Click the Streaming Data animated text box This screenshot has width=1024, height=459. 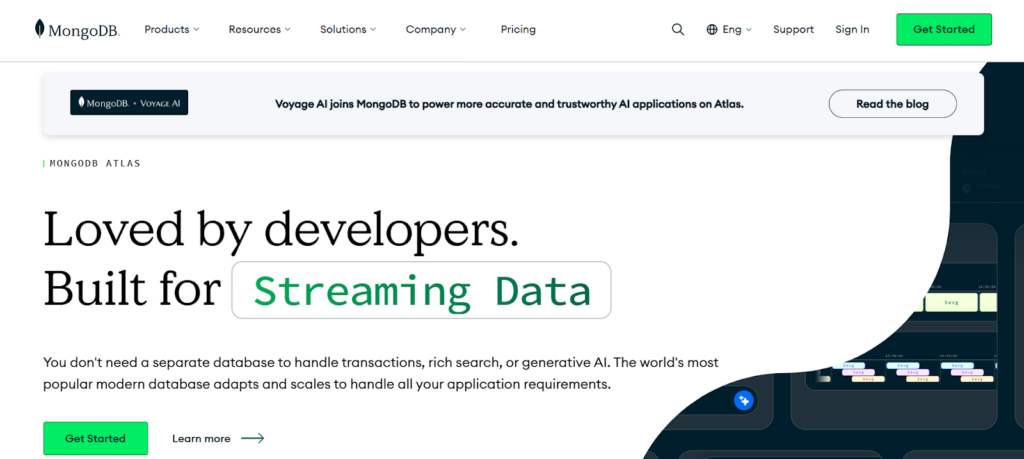click(x=421, y=290)
